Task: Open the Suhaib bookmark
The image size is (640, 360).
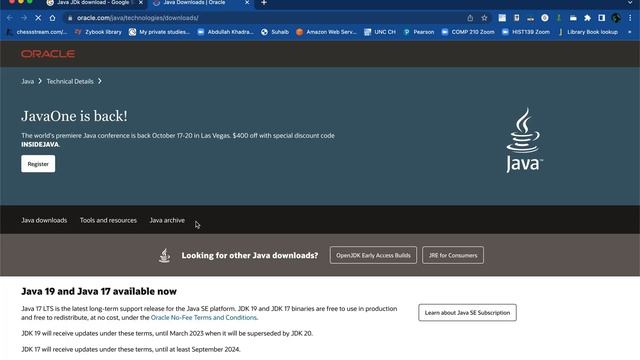Action: (x=275, y=32)
